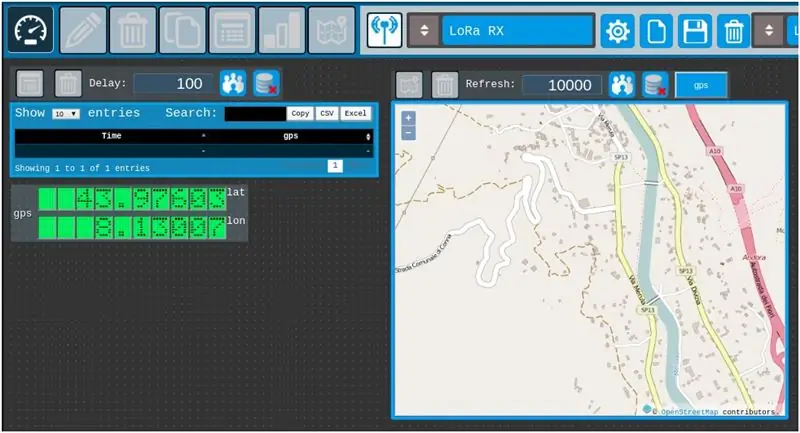Sort table by gps column
This screenshot has height=433, width=800.
click(291, 136)
